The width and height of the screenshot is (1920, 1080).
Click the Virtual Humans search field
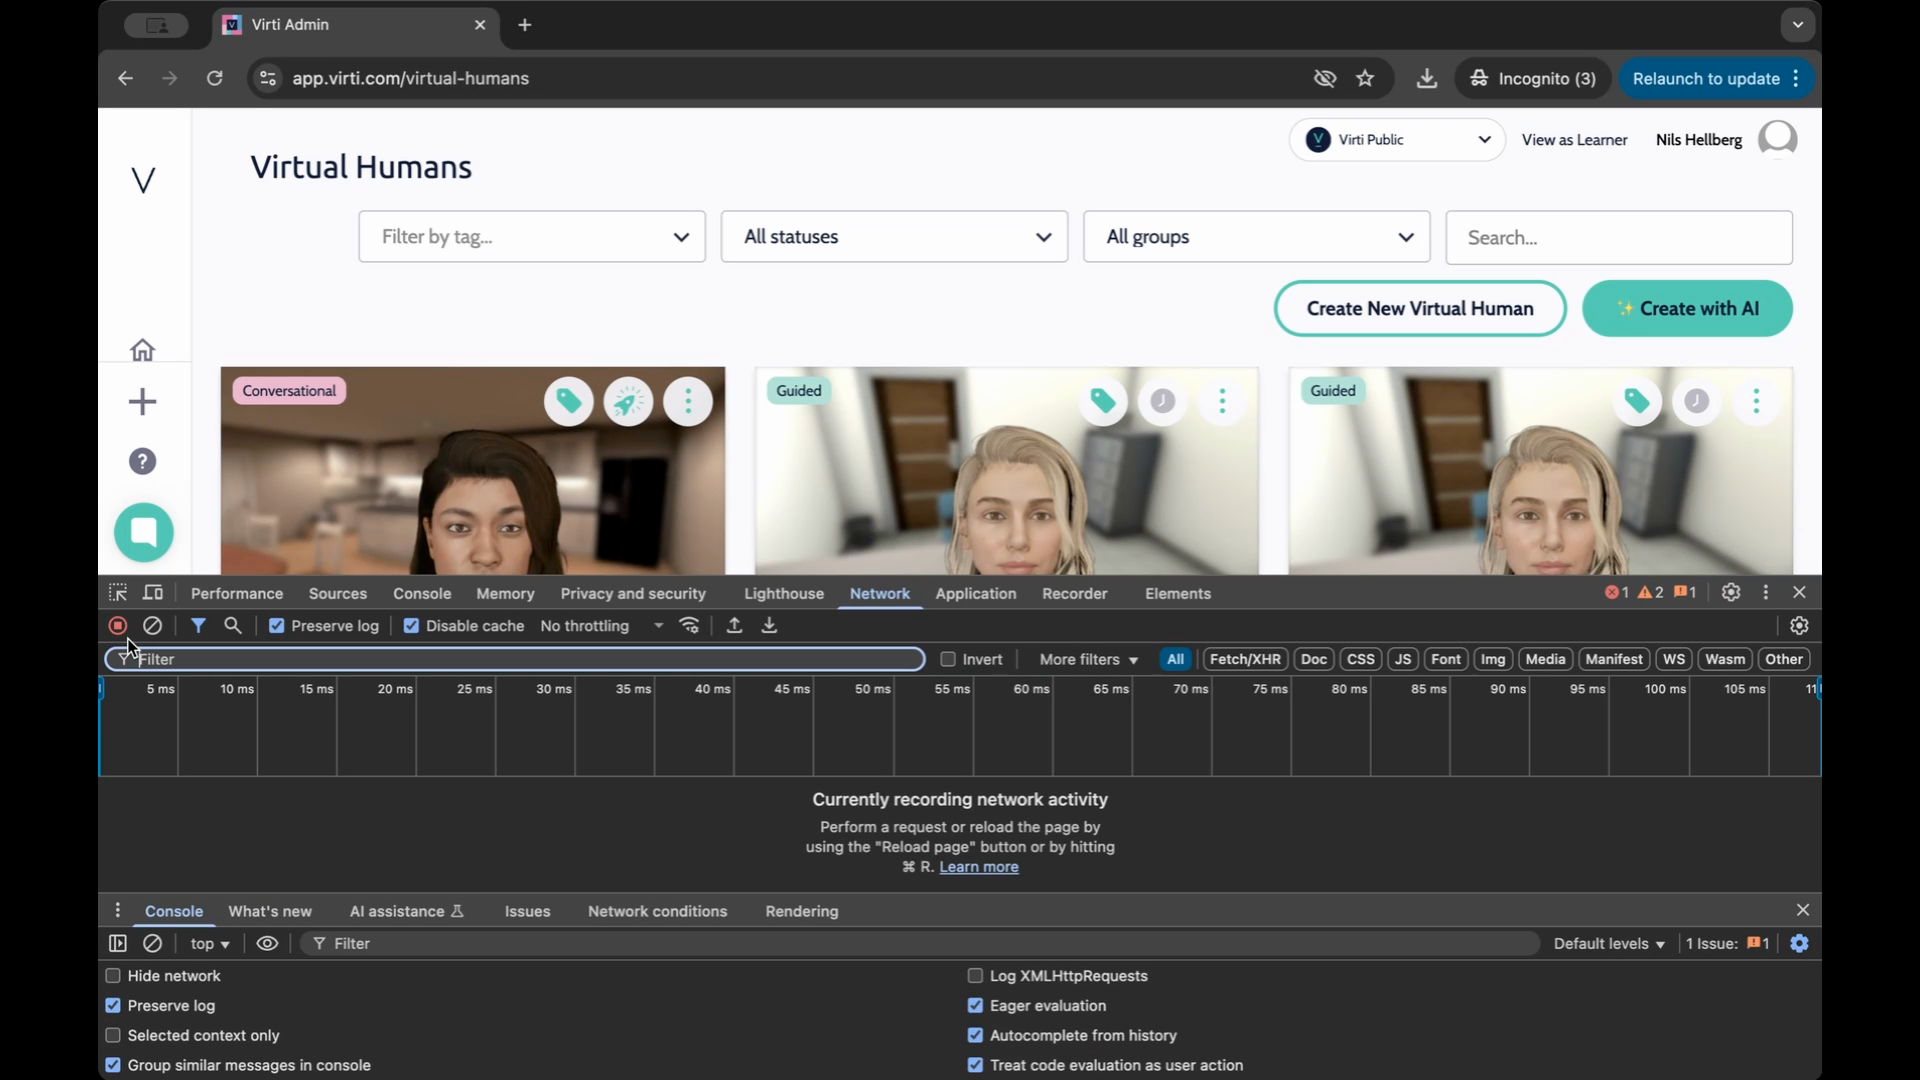1618,238
